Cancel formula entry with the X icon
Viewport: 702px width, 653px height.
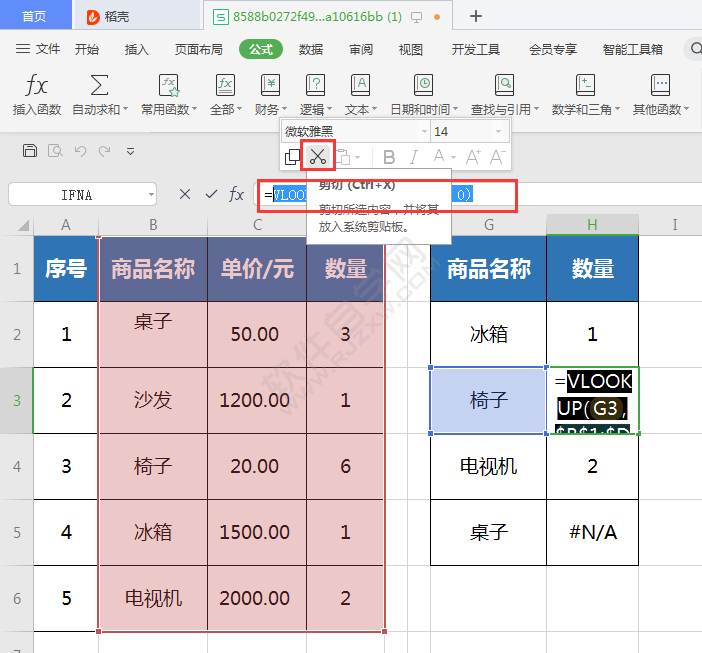[x=184, y=194]
